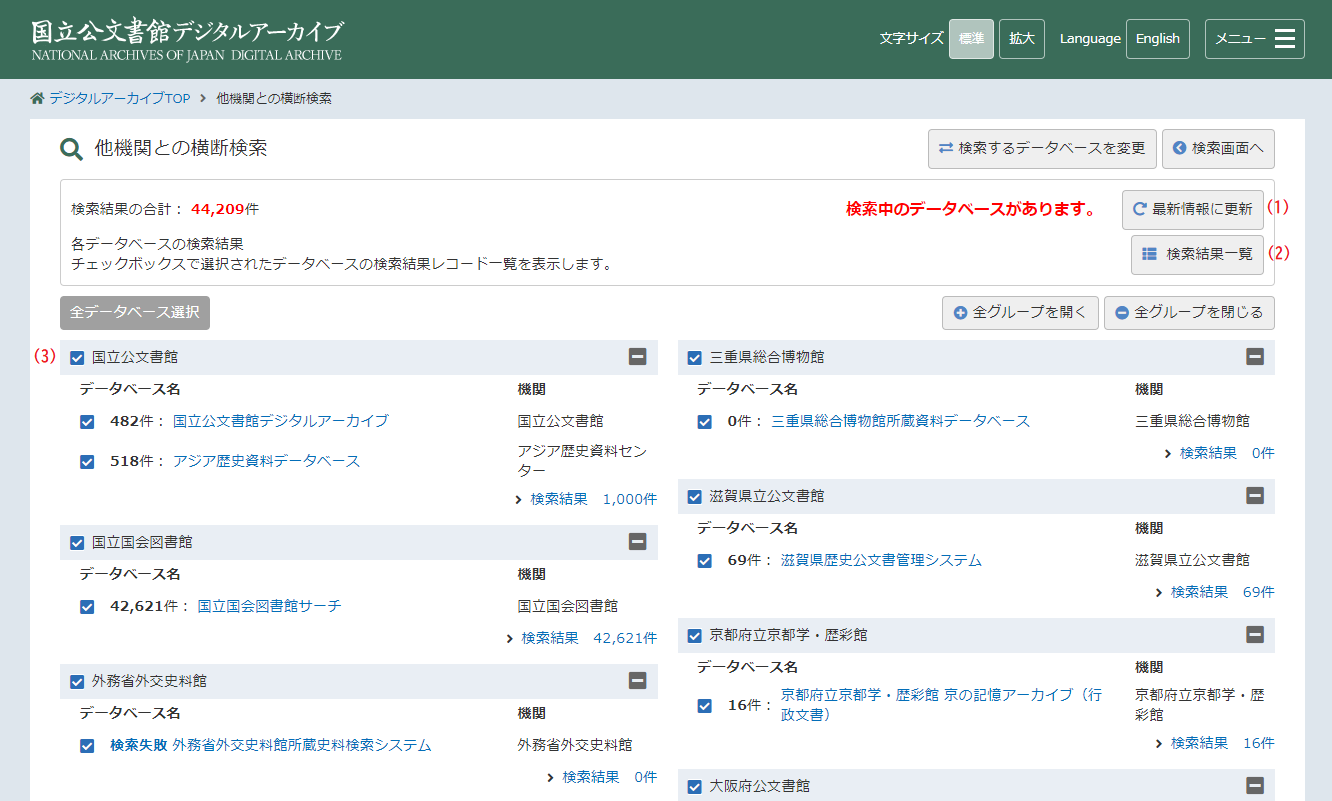
Task: Click the 44,209件 total results text
Action: pyautogui.click(x=225, y=209)
